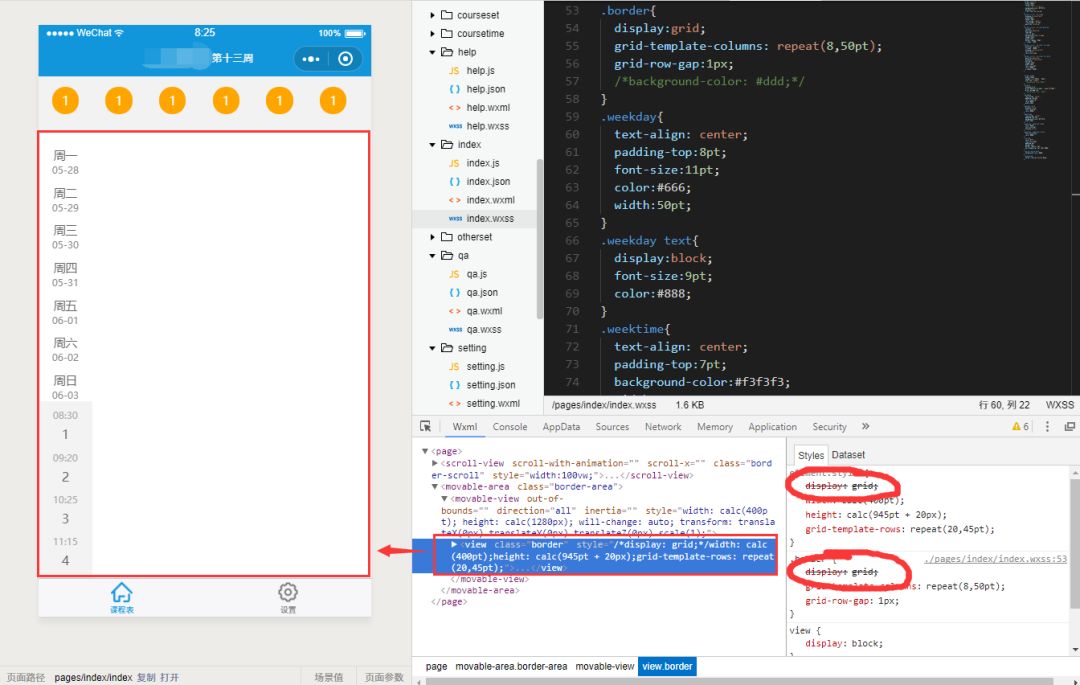This screenshot has height=685, width=1080.
Task: Click the code editor minimap
Action: coord(1035,81)
